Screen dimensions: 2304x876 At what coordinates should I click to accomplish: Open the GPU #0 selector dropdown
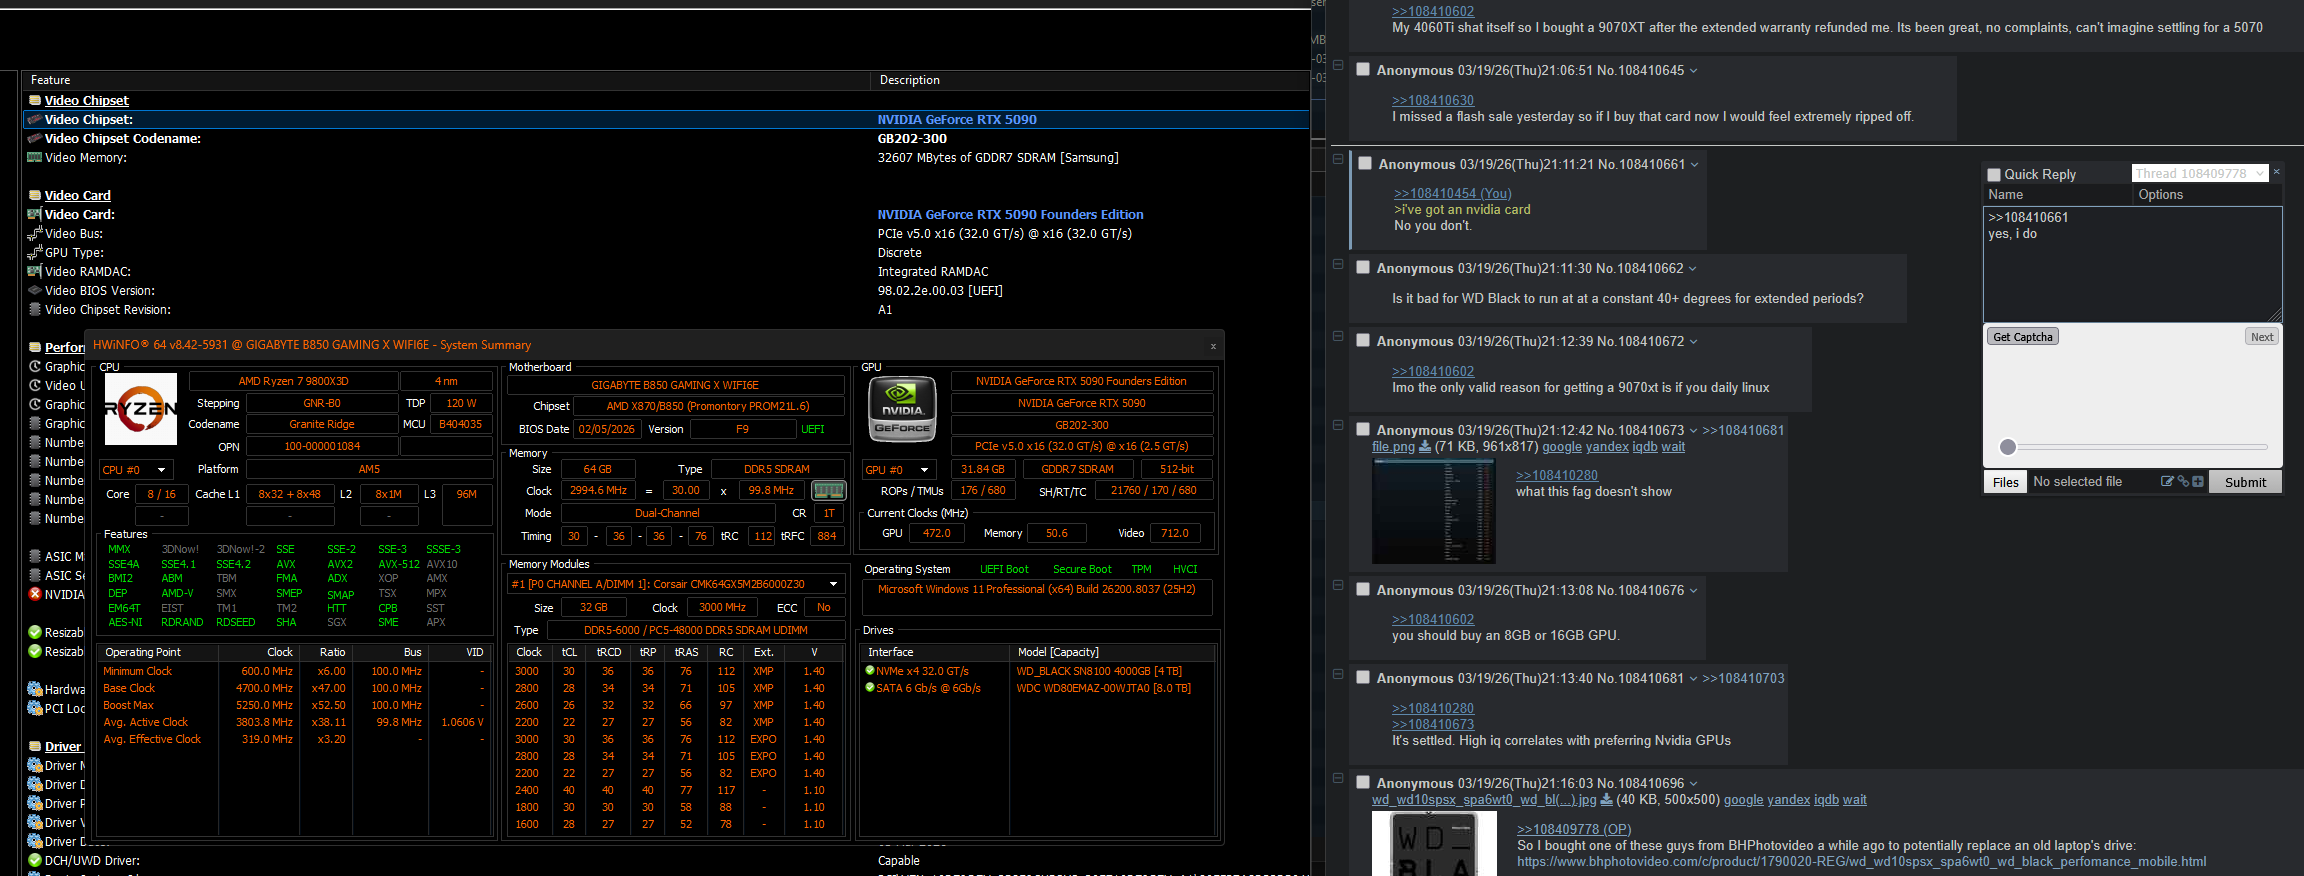coord(898,470)
